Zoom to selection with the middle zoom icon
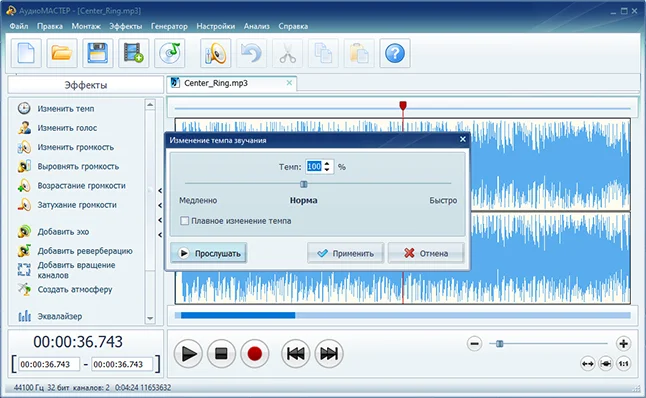Screen dimensions: 646x398 606,364
